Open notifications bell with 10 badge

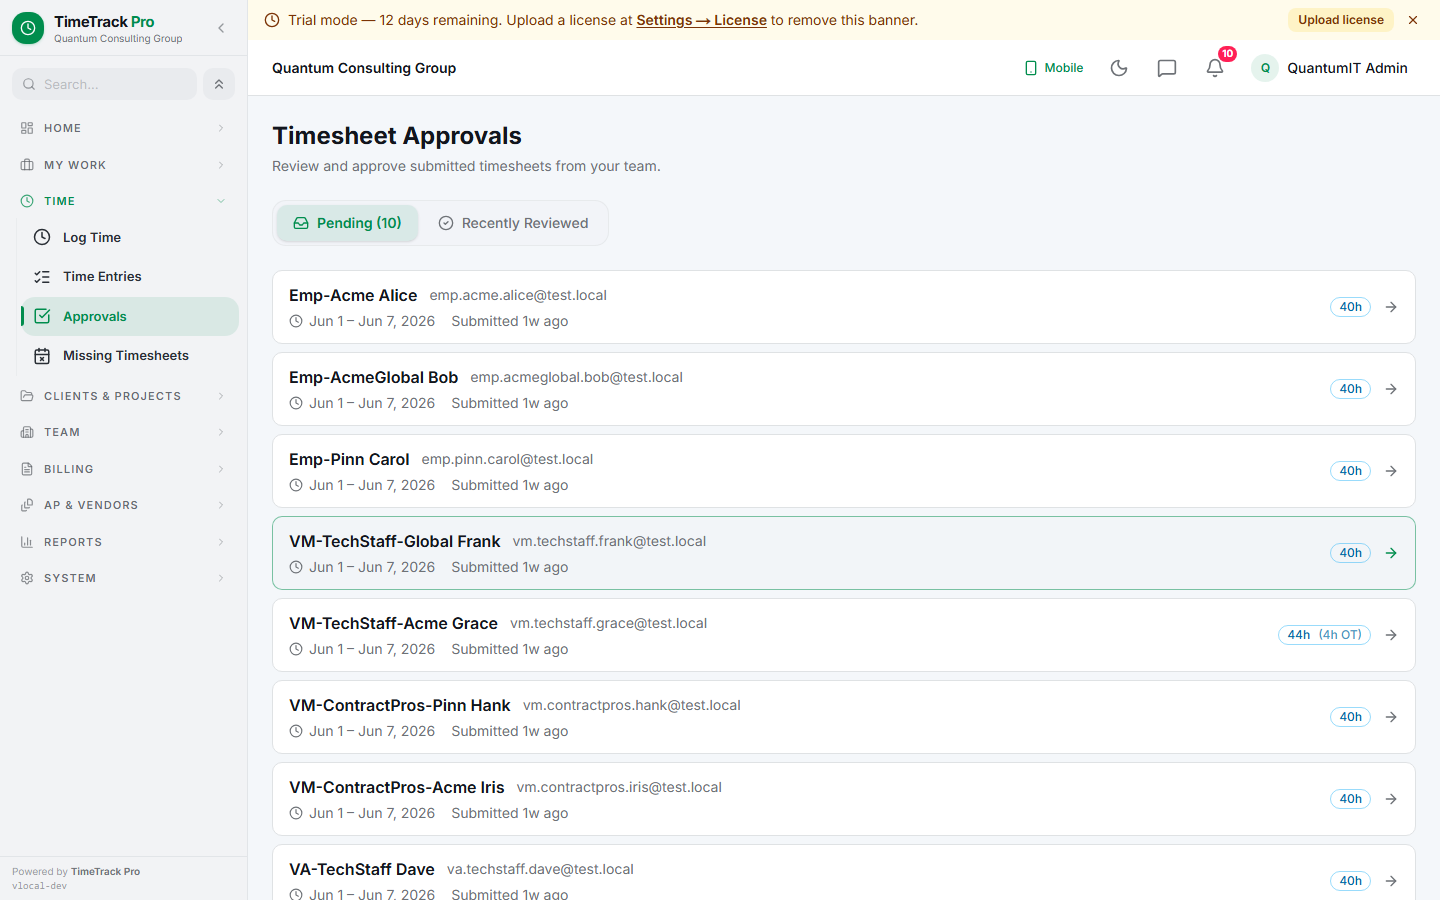1215,68
